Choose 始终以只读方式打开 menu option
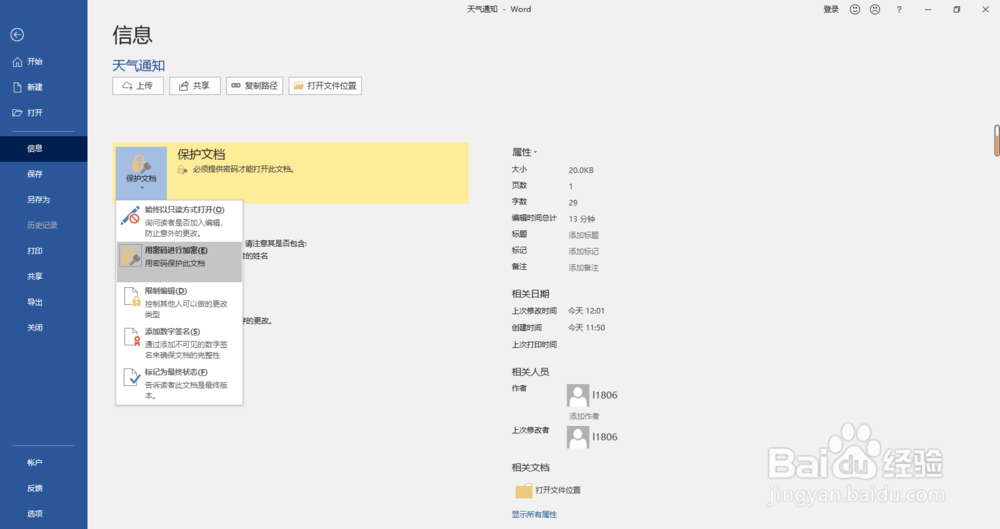 [179, 221]
